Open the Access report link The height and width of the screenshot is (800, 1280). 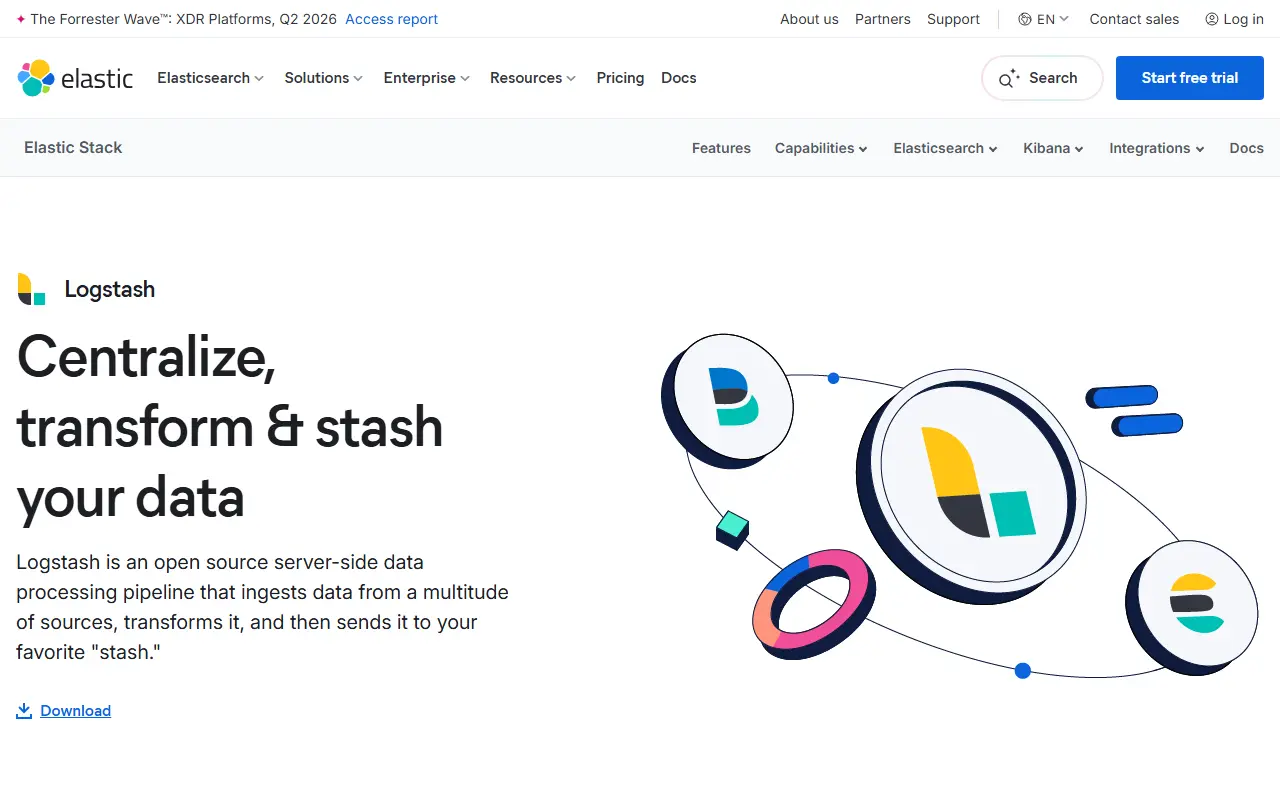click(x=391, y=19)
